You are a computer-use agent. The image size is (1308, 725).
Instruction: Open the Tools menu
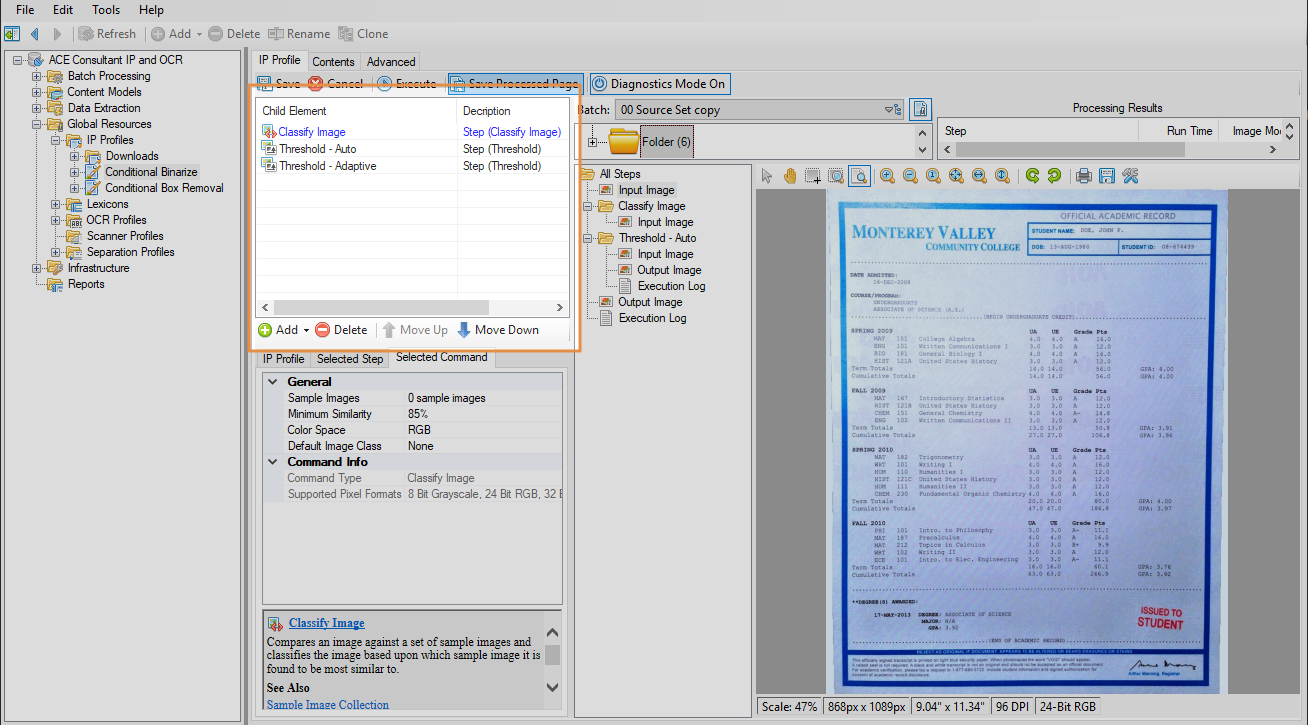106,10
